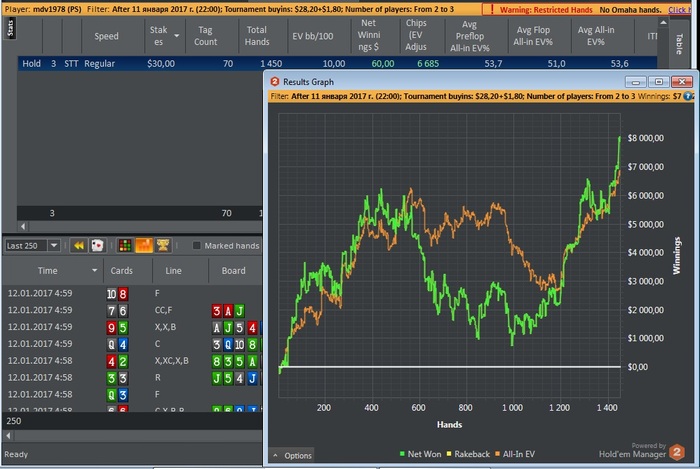Click the colored grid matrix icon
The image size is (700, 469).
125,245
